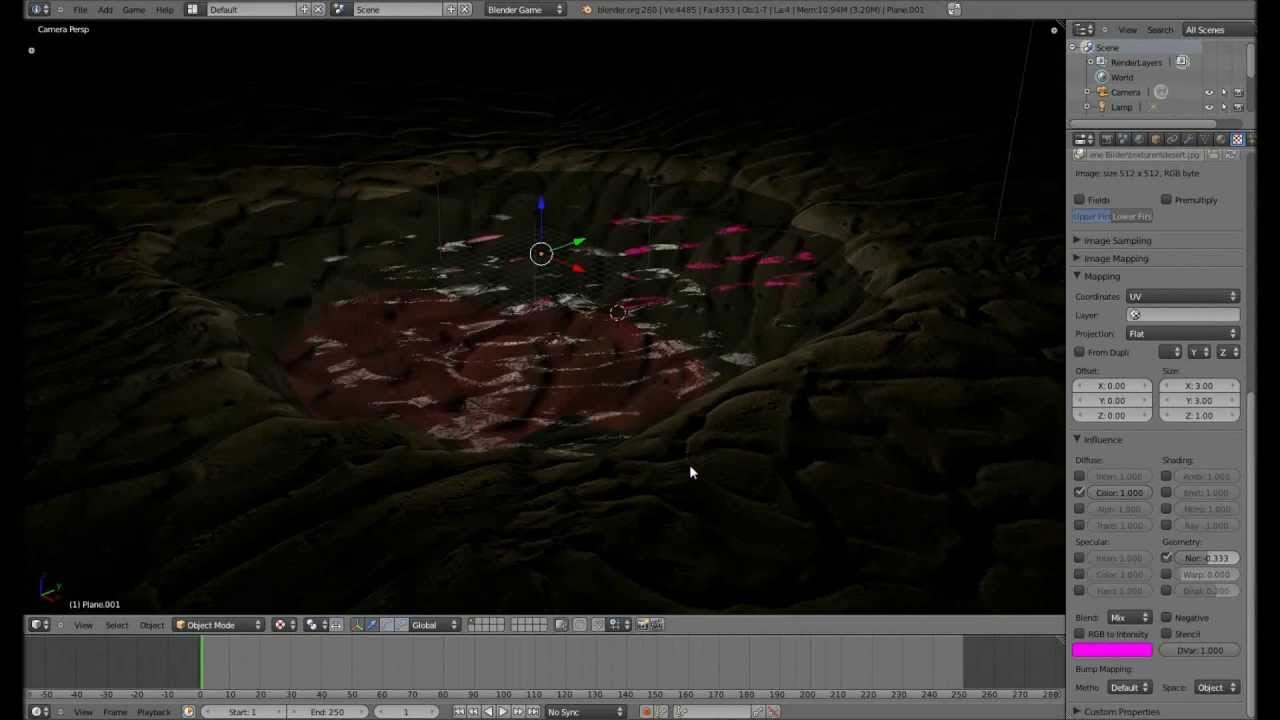The image size is (1280, 720).
Task: Open the Select menu in 3D view header
Action: point(117,625)
